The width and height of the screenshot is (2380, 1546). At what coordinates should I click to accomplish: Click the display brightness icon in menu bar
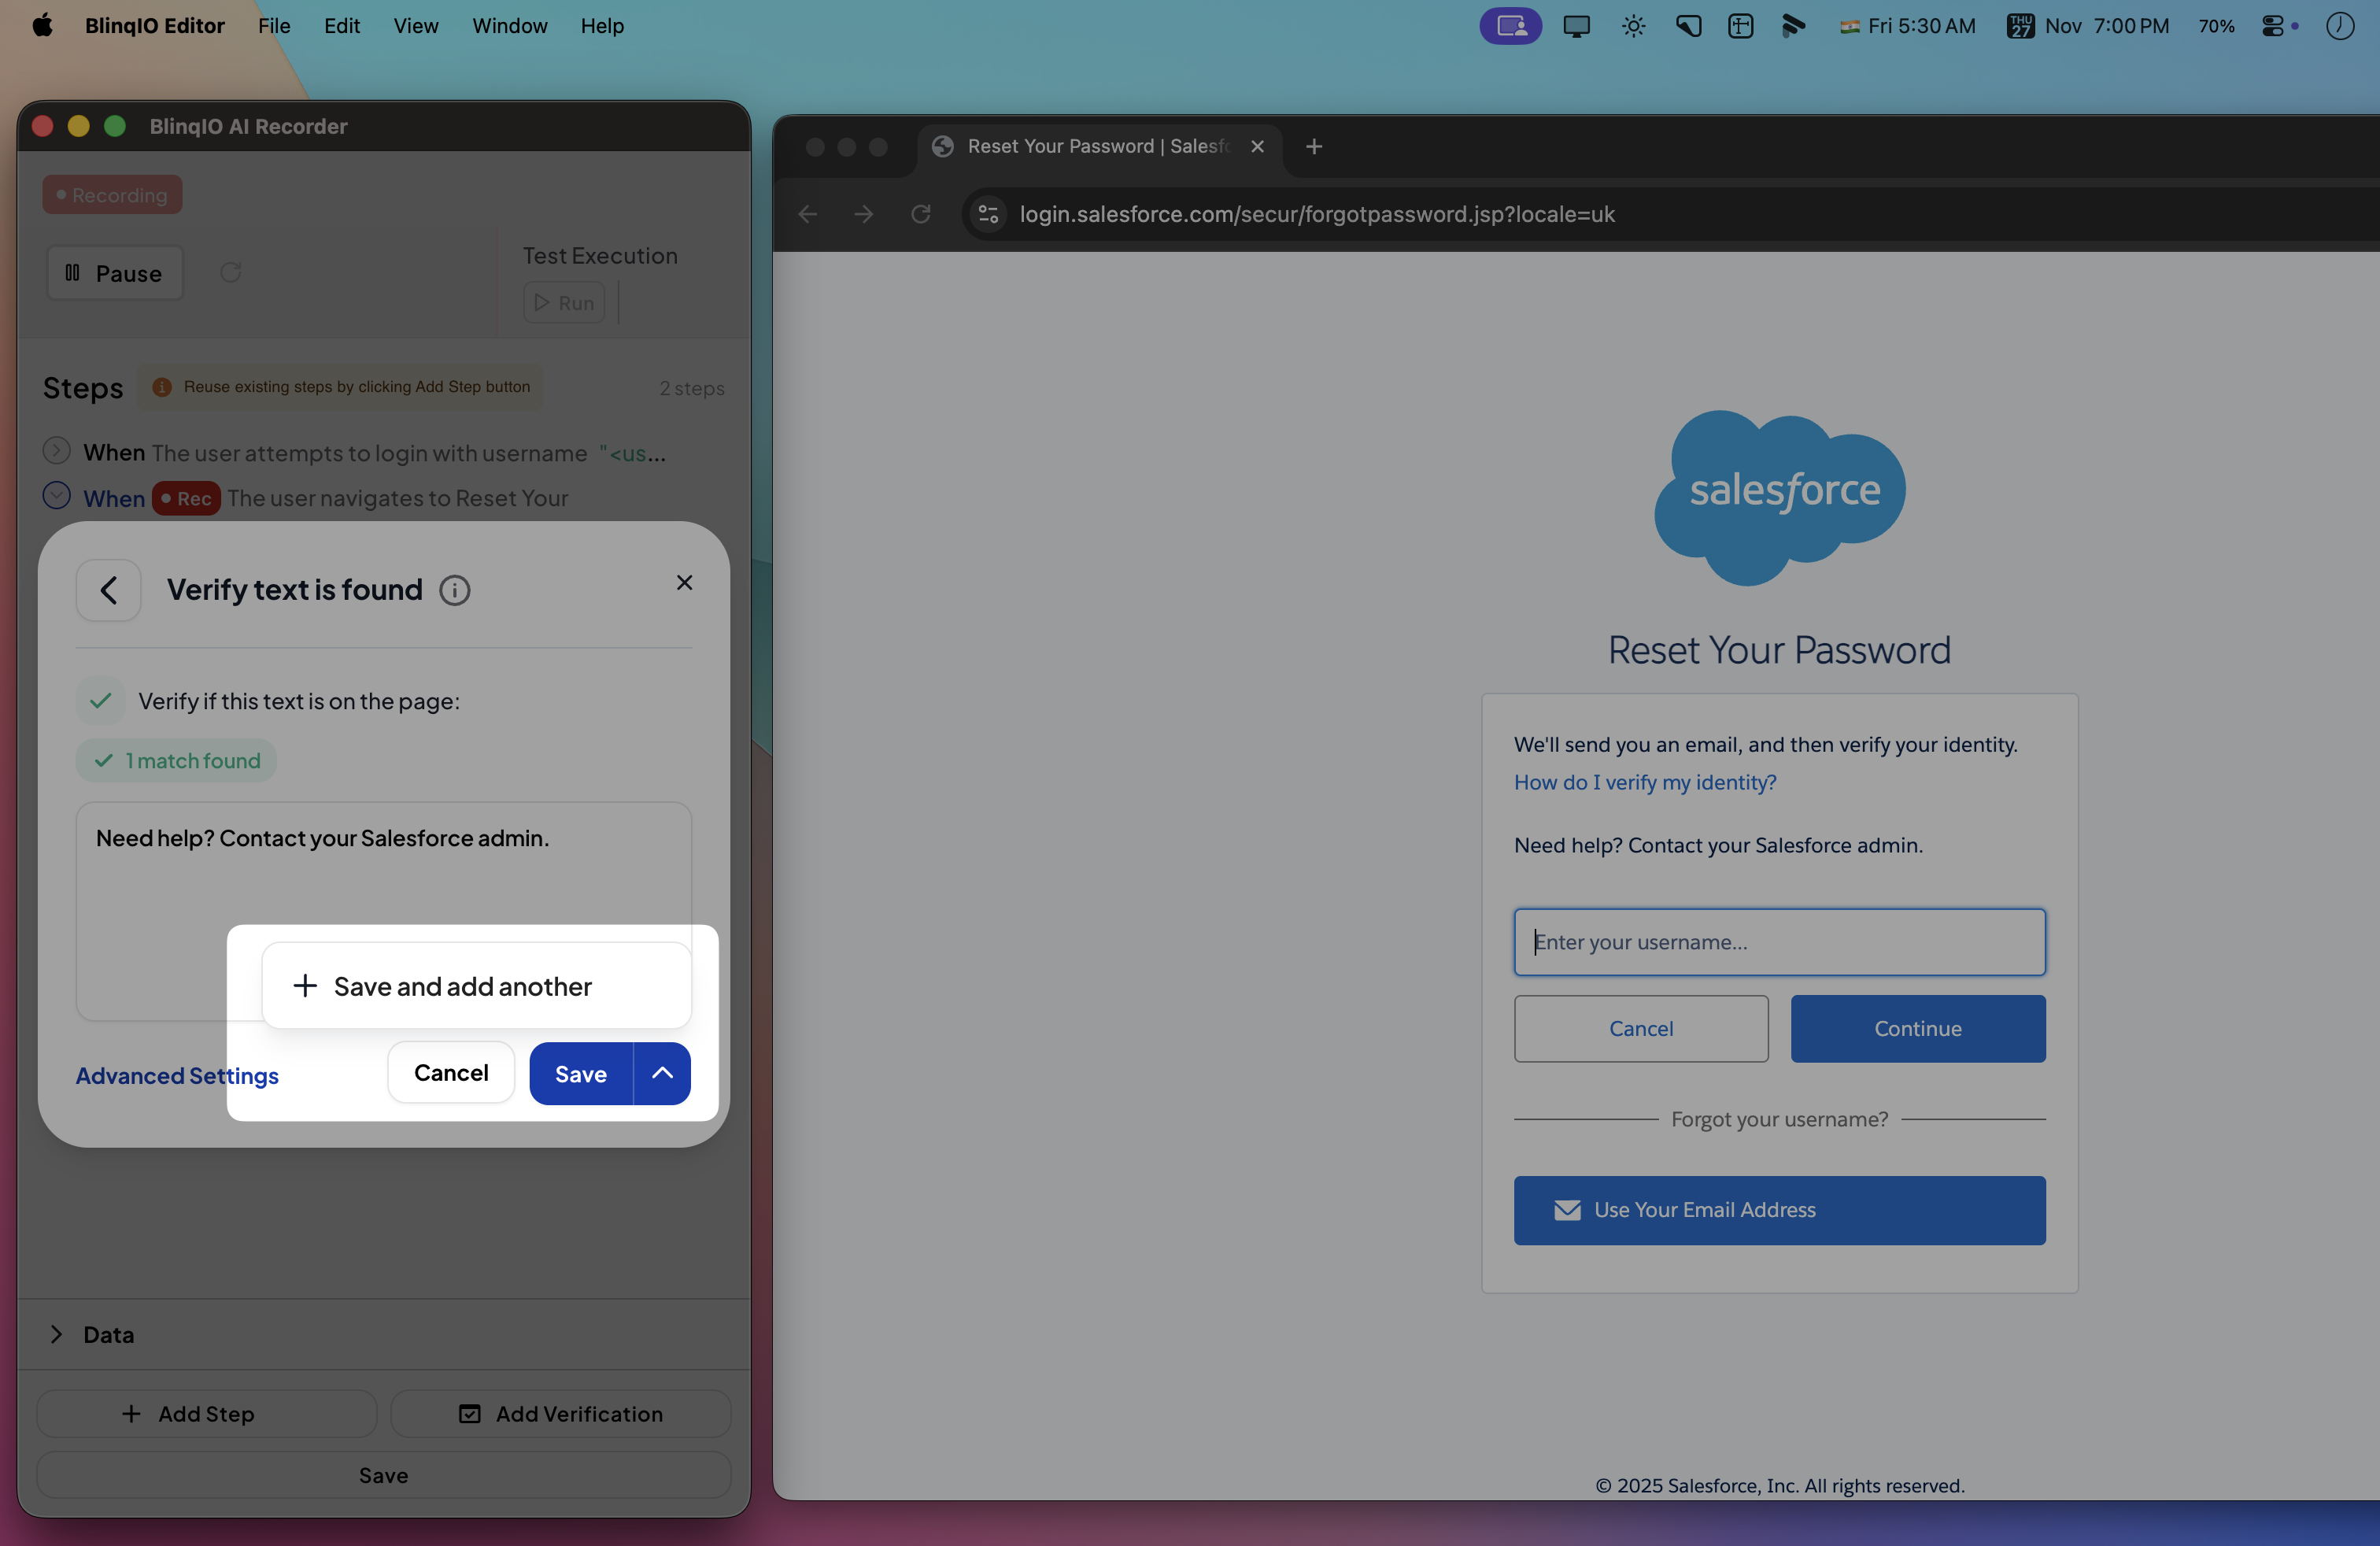[x=1633, y=26]
